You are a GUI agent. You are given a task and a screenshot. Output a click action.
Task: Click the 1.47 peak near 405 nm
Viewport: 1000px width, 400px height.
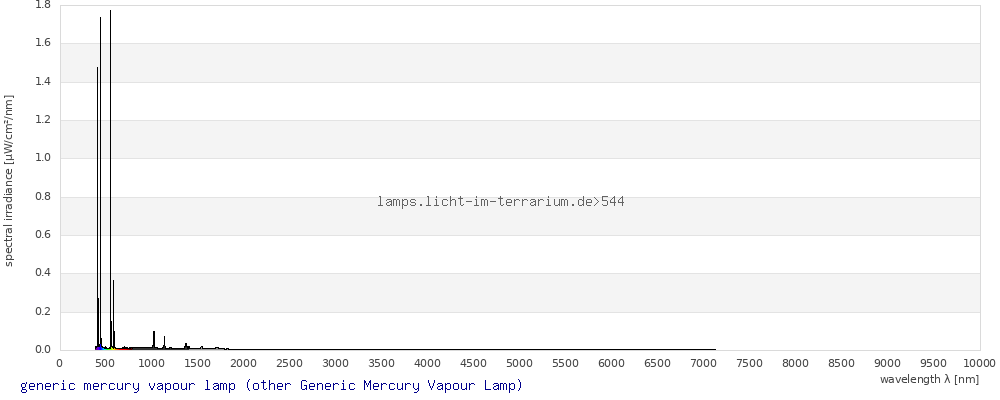(x=97, y=207)
